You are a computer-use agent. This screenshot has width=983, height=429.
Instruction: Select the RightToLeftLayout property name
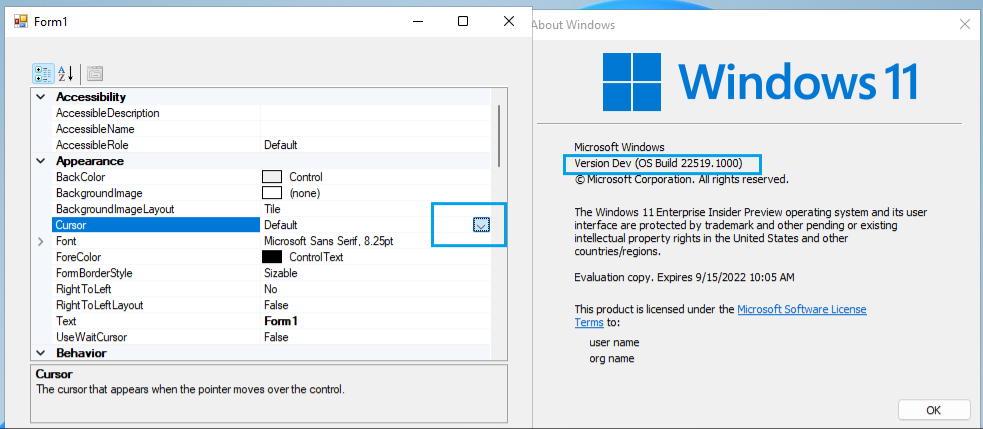pyautogui.click(x=100, y=305)
